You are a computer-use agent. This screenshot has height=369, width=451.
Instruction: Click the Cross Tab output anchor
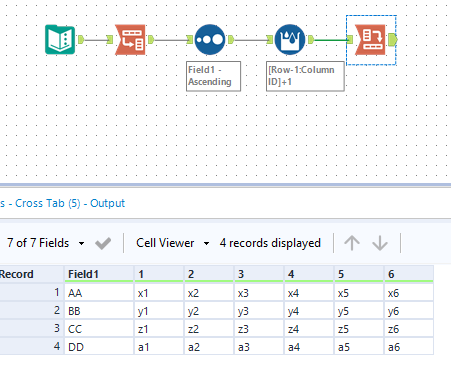(393, 40)
